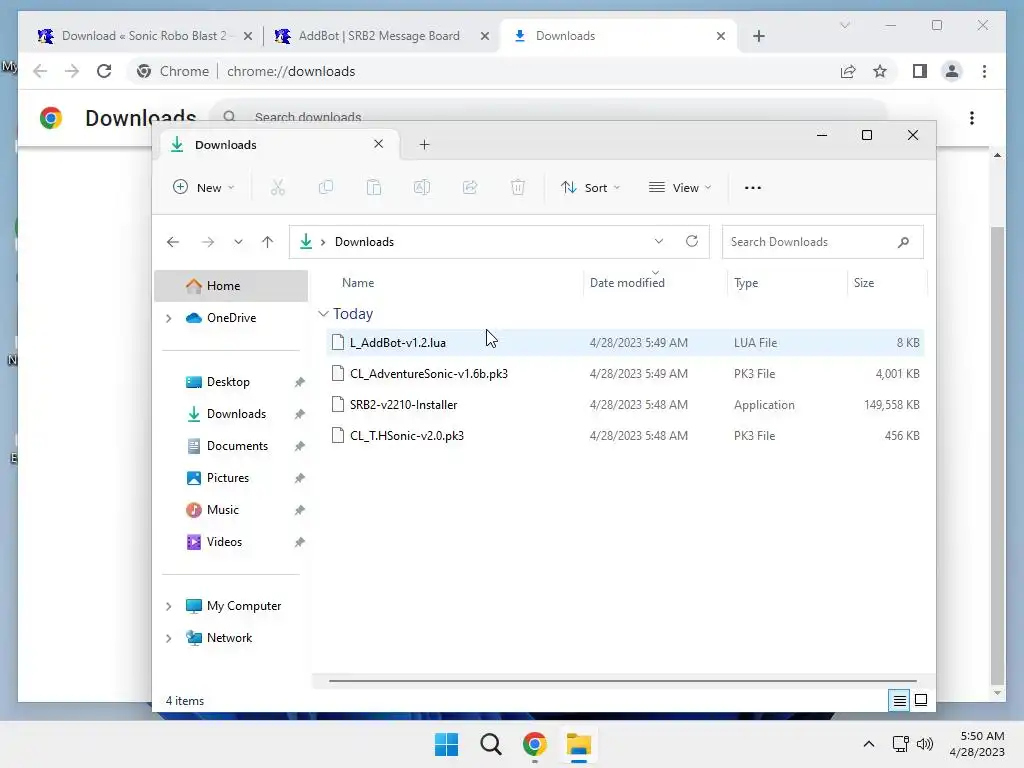Bookmark this page with Chrome star icon
This screenshot has height=768, width=1024.
tap(880, 71)
